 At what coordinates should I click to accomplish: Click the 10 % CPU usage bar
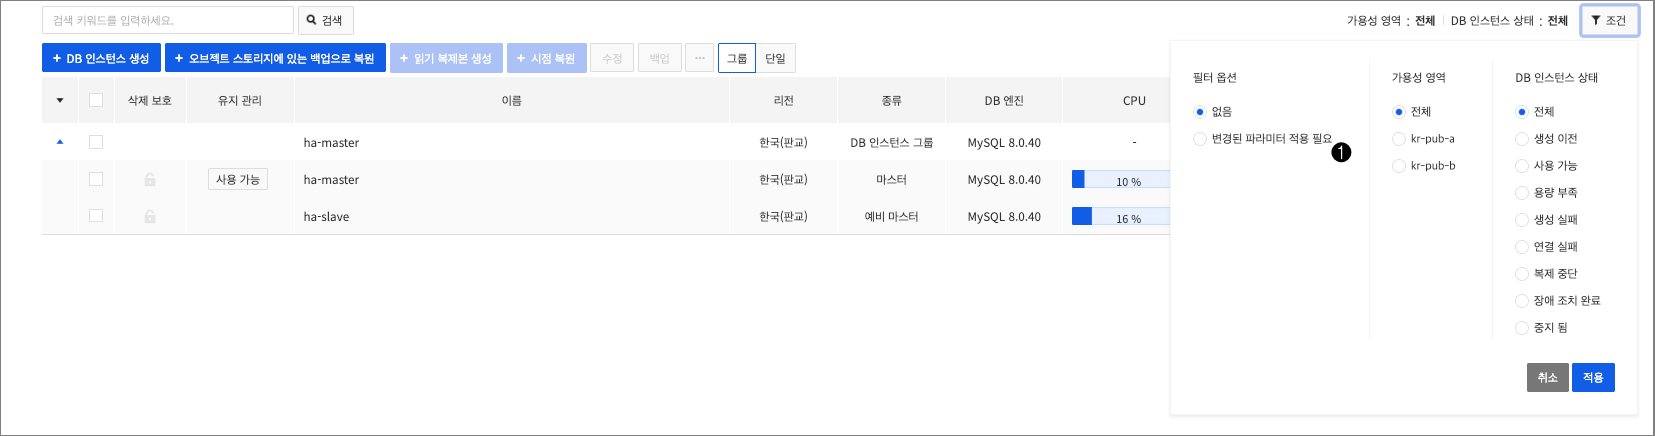1120,180
